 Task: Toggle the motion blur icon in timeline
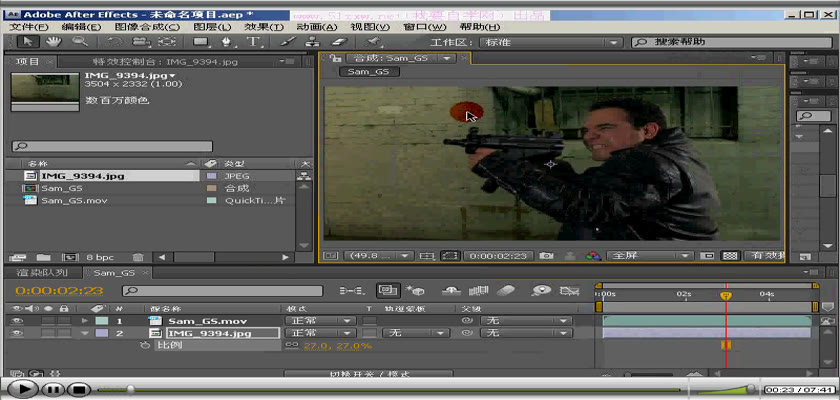506,291
